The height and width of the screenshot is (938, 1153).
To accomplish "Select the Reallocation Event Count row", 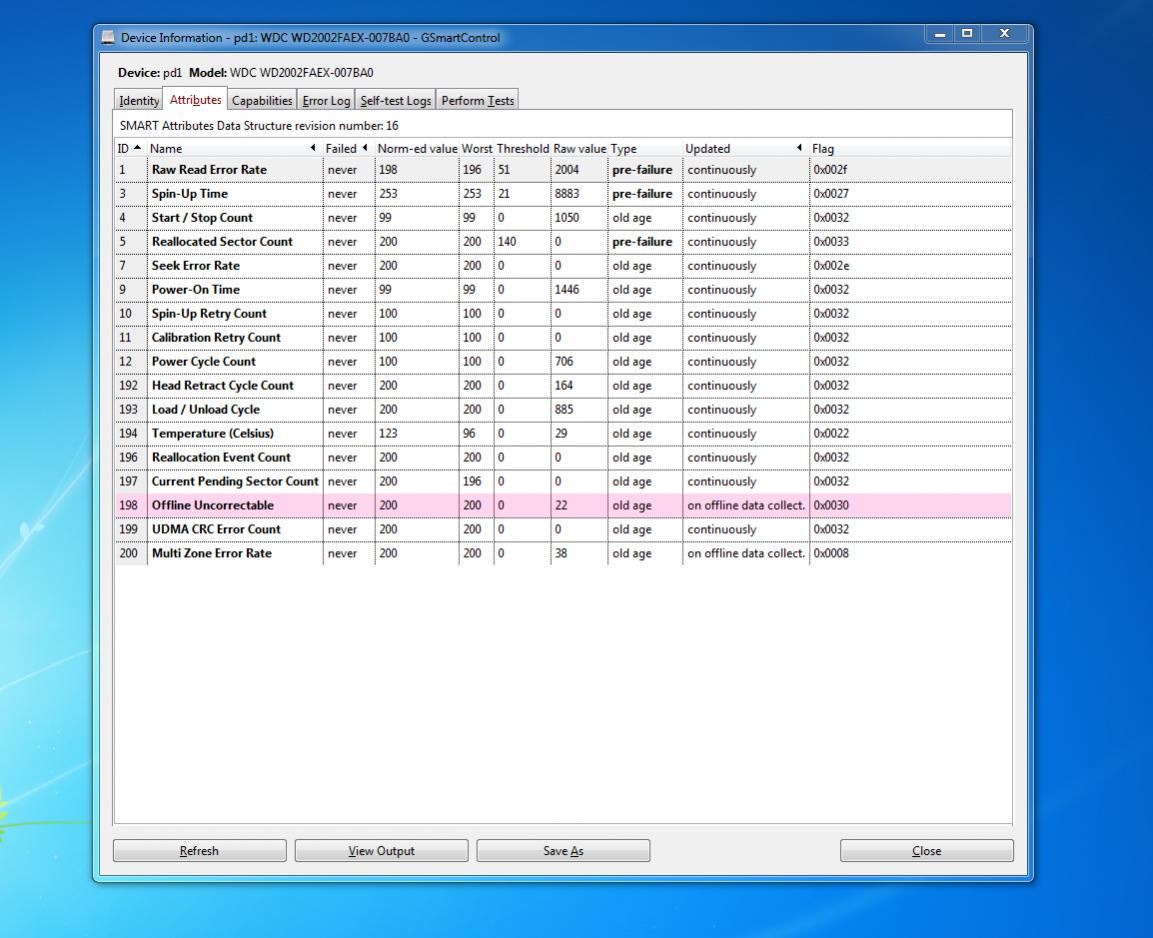I will (x=563, y=457).
